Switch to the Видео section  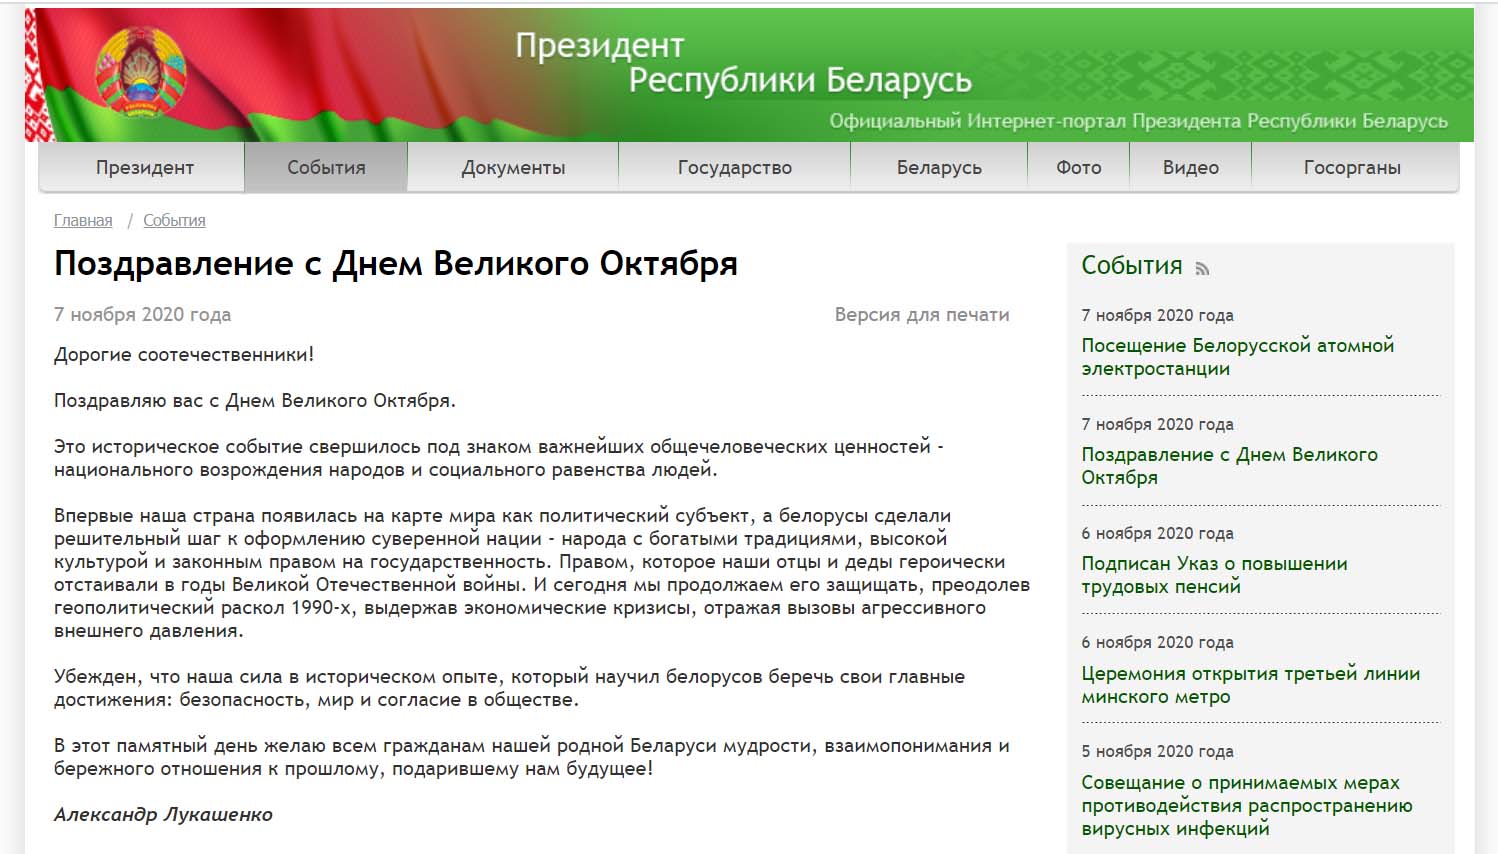coord(1190,167)
